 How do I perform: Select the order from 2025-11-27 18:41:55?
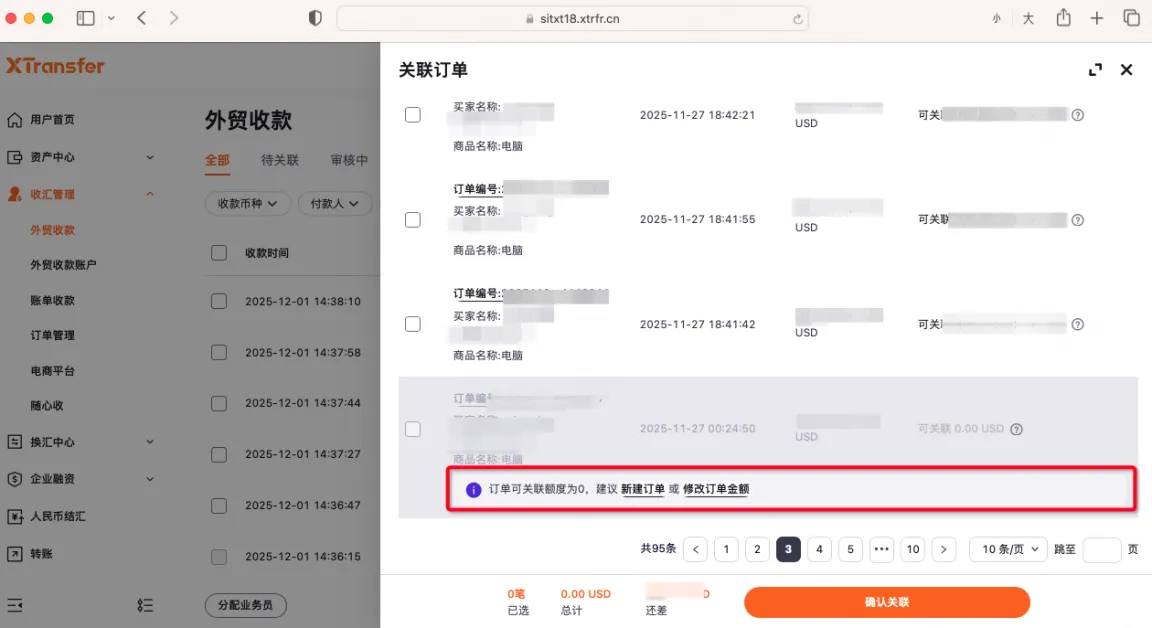point(412,219)
